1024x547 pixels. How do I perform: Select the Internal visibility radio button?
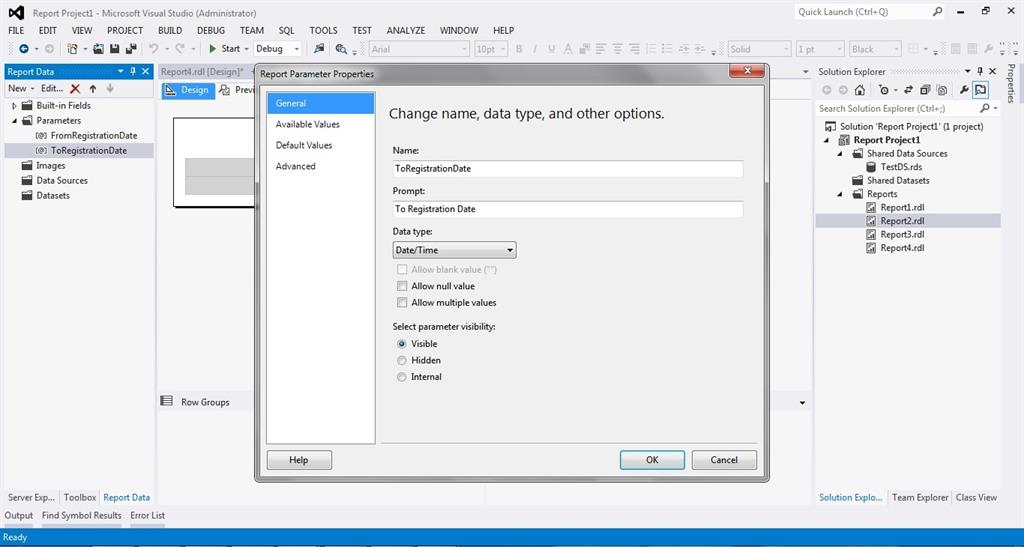pos(402,377)
